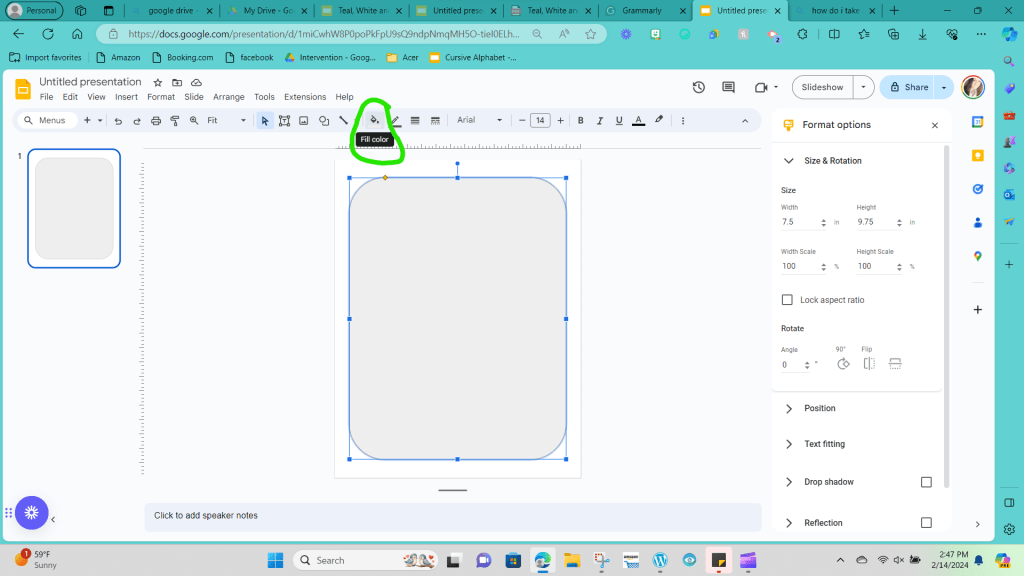Click the Fill color paint bucket icon
Viewport: 1024px width, 576px height.
click(x=375, y=120)
